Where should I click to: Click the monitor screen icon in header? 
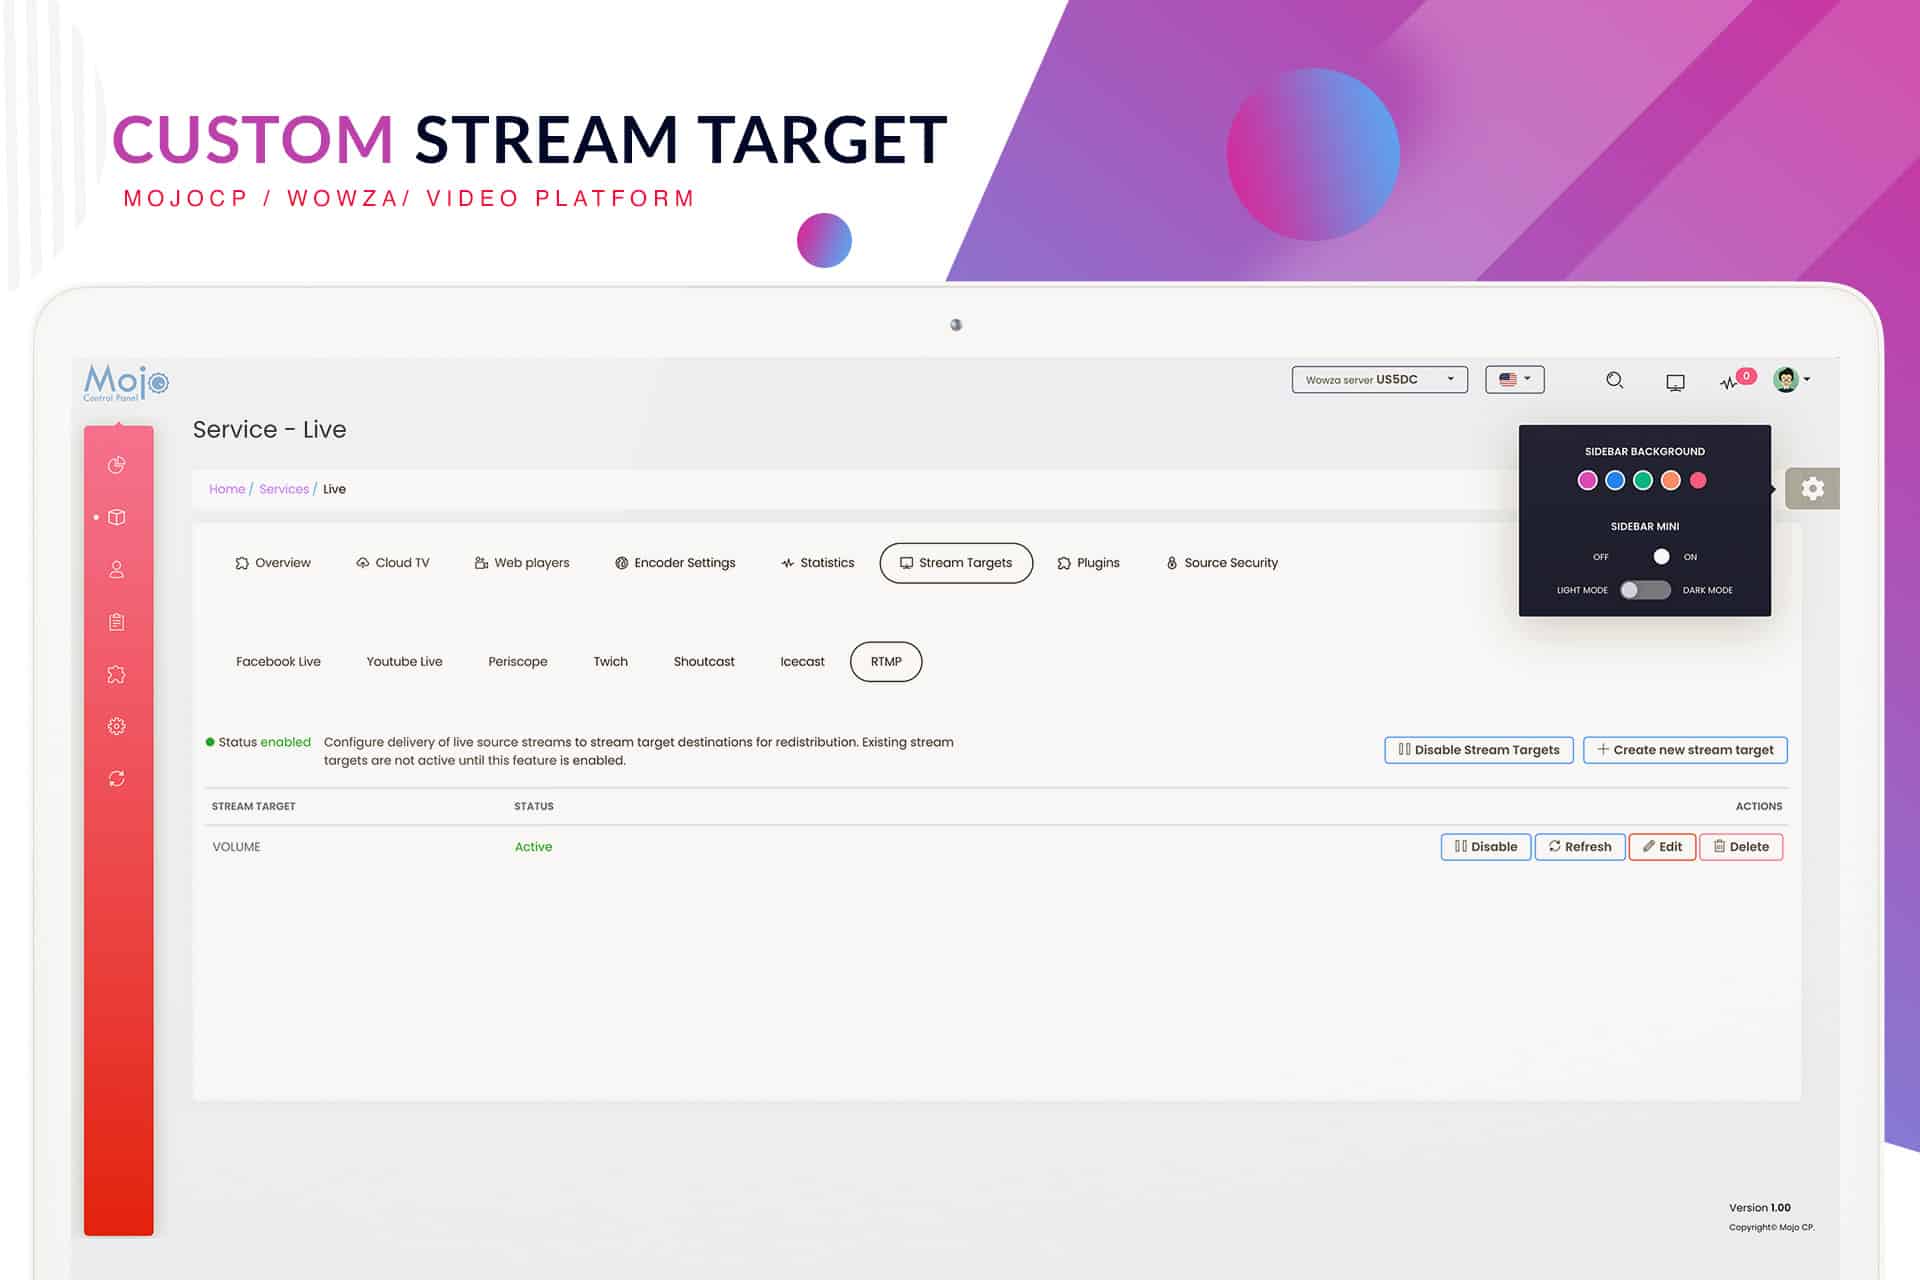point(1675,381)
